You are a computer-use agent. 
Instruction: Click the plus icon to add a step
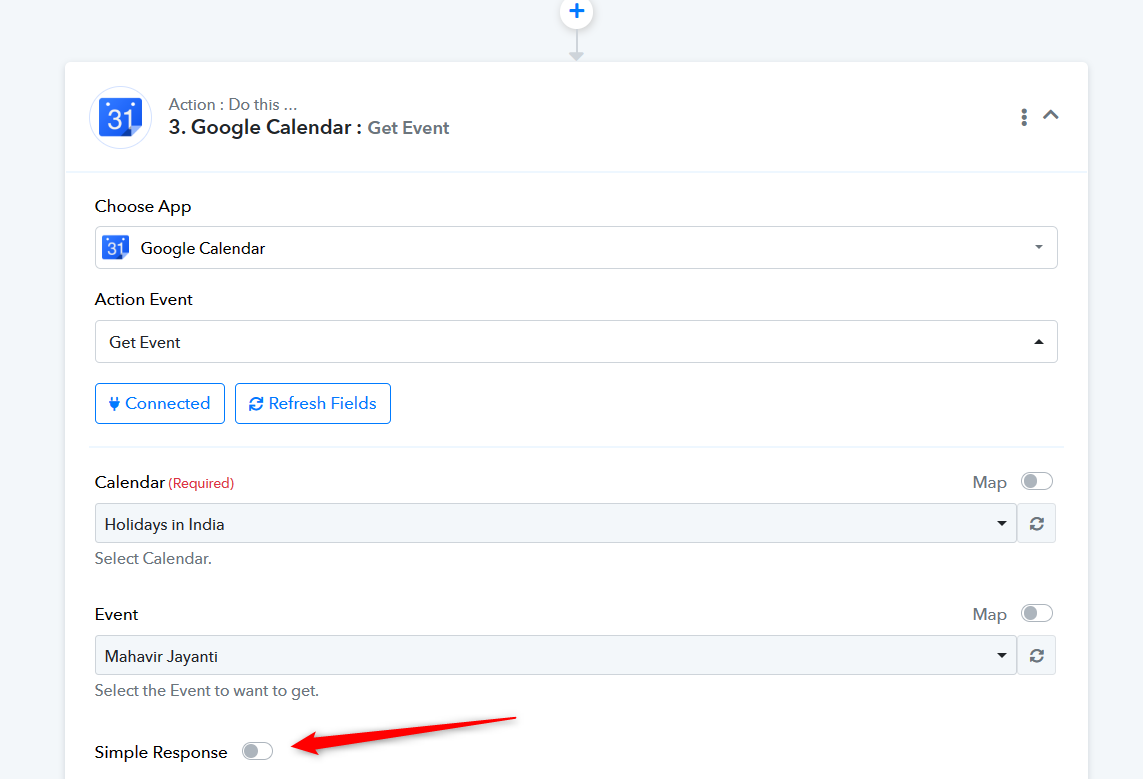click(576, 12)
